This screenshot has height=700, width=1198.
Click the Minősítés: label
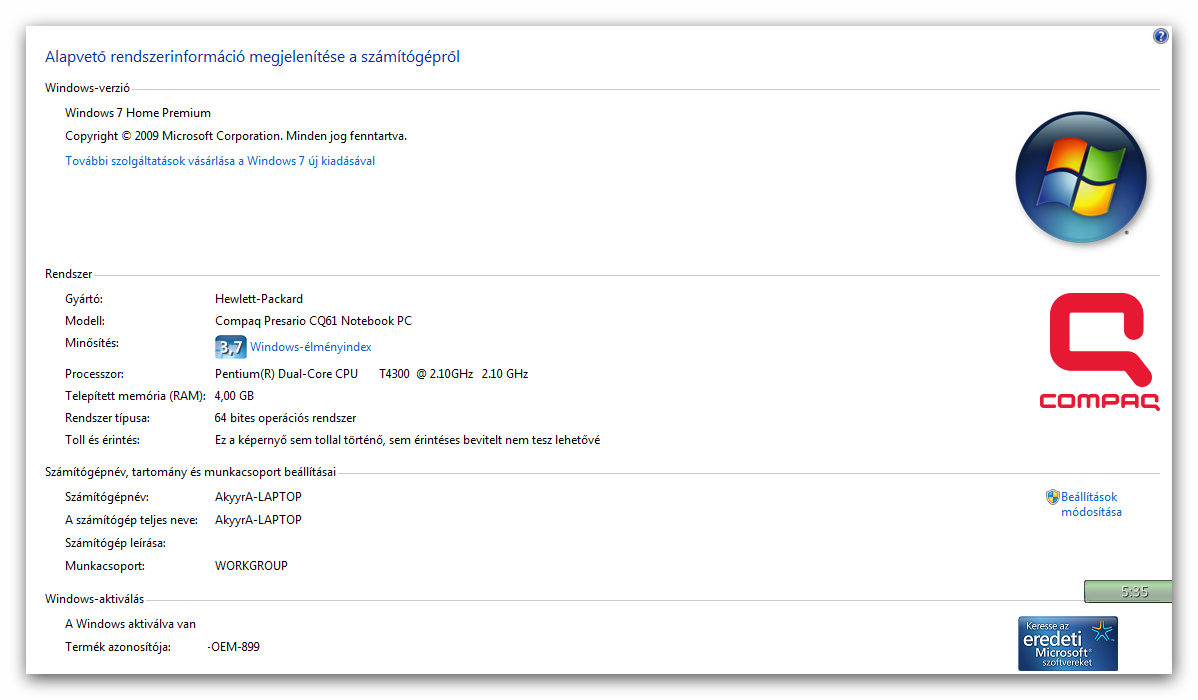click(x=92, y=343)
